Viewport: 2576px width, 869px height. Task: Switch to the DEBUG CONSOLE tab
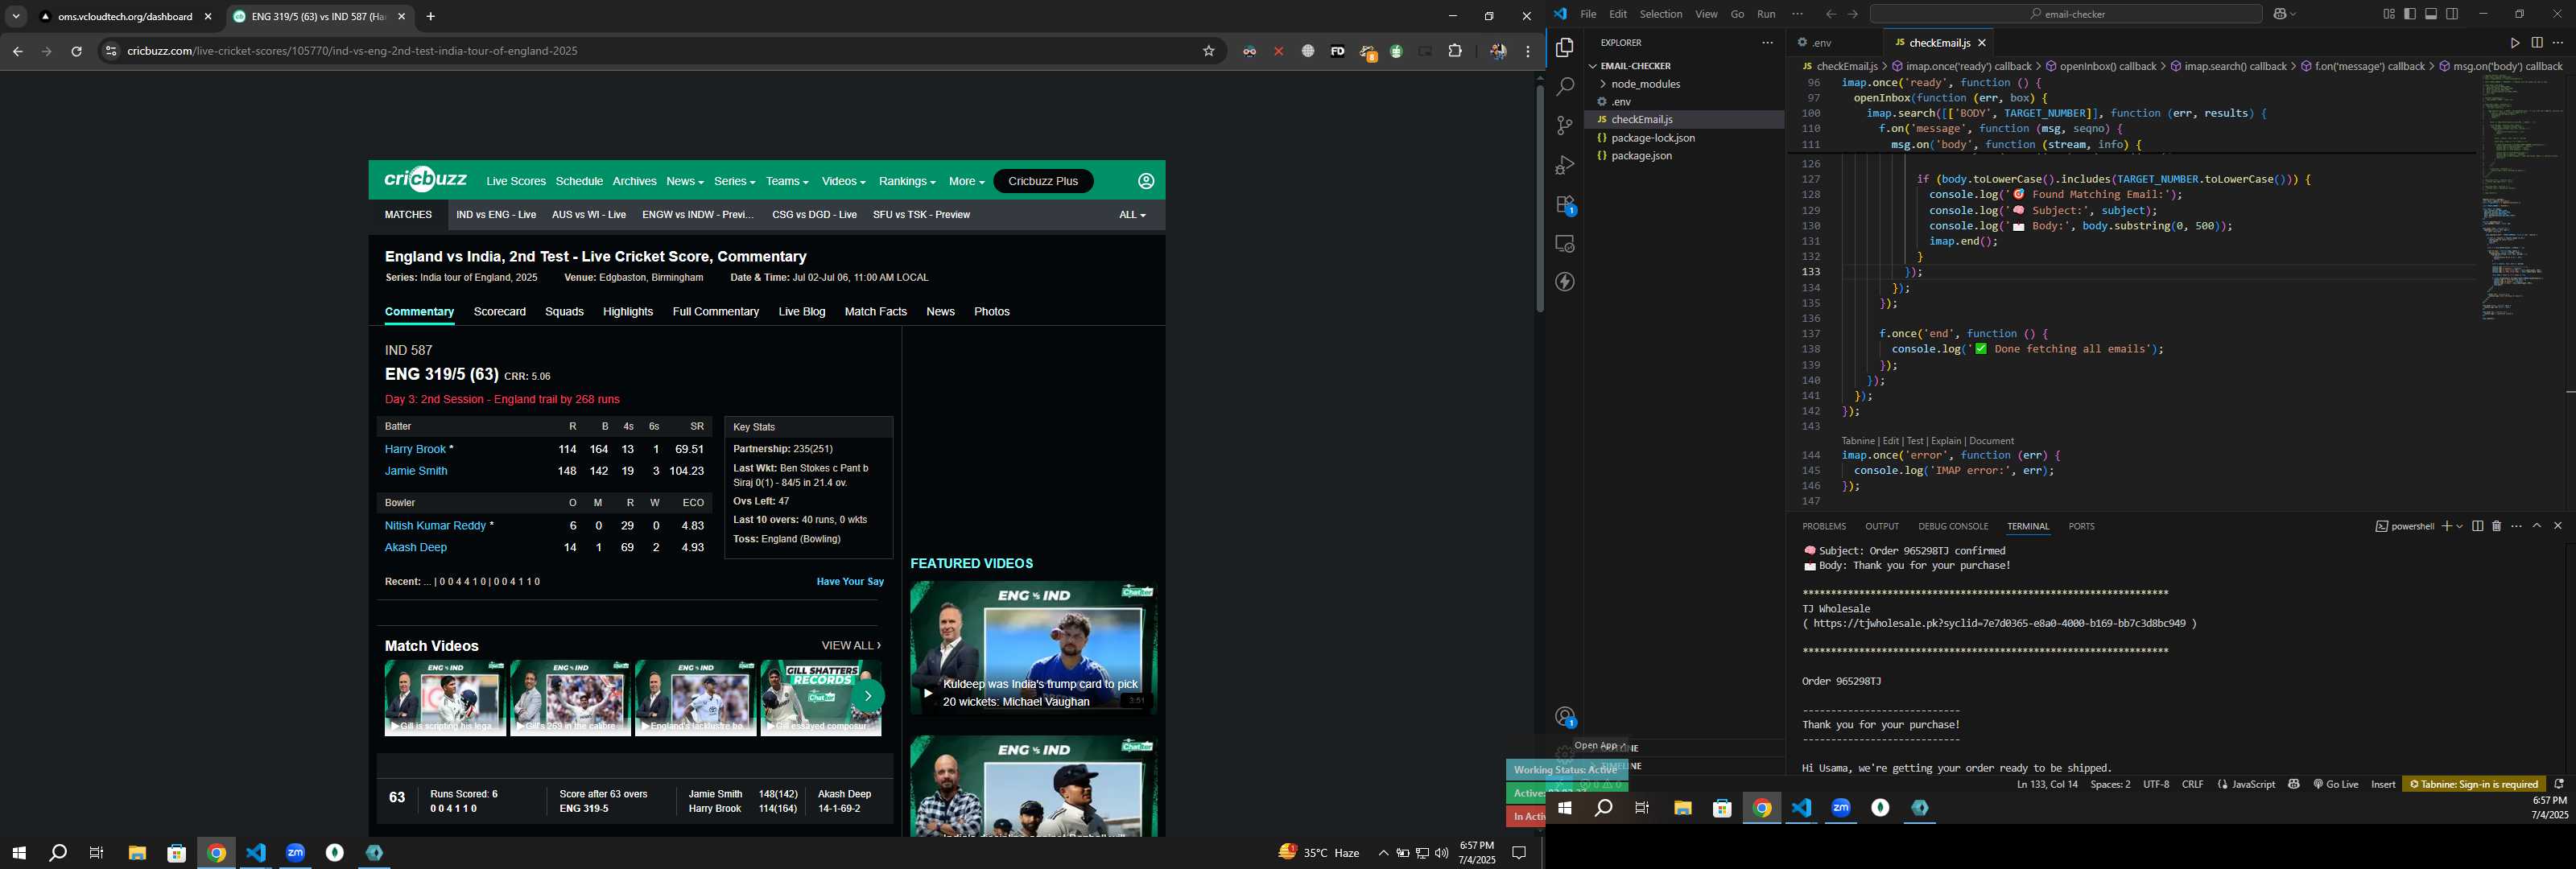1952,526
